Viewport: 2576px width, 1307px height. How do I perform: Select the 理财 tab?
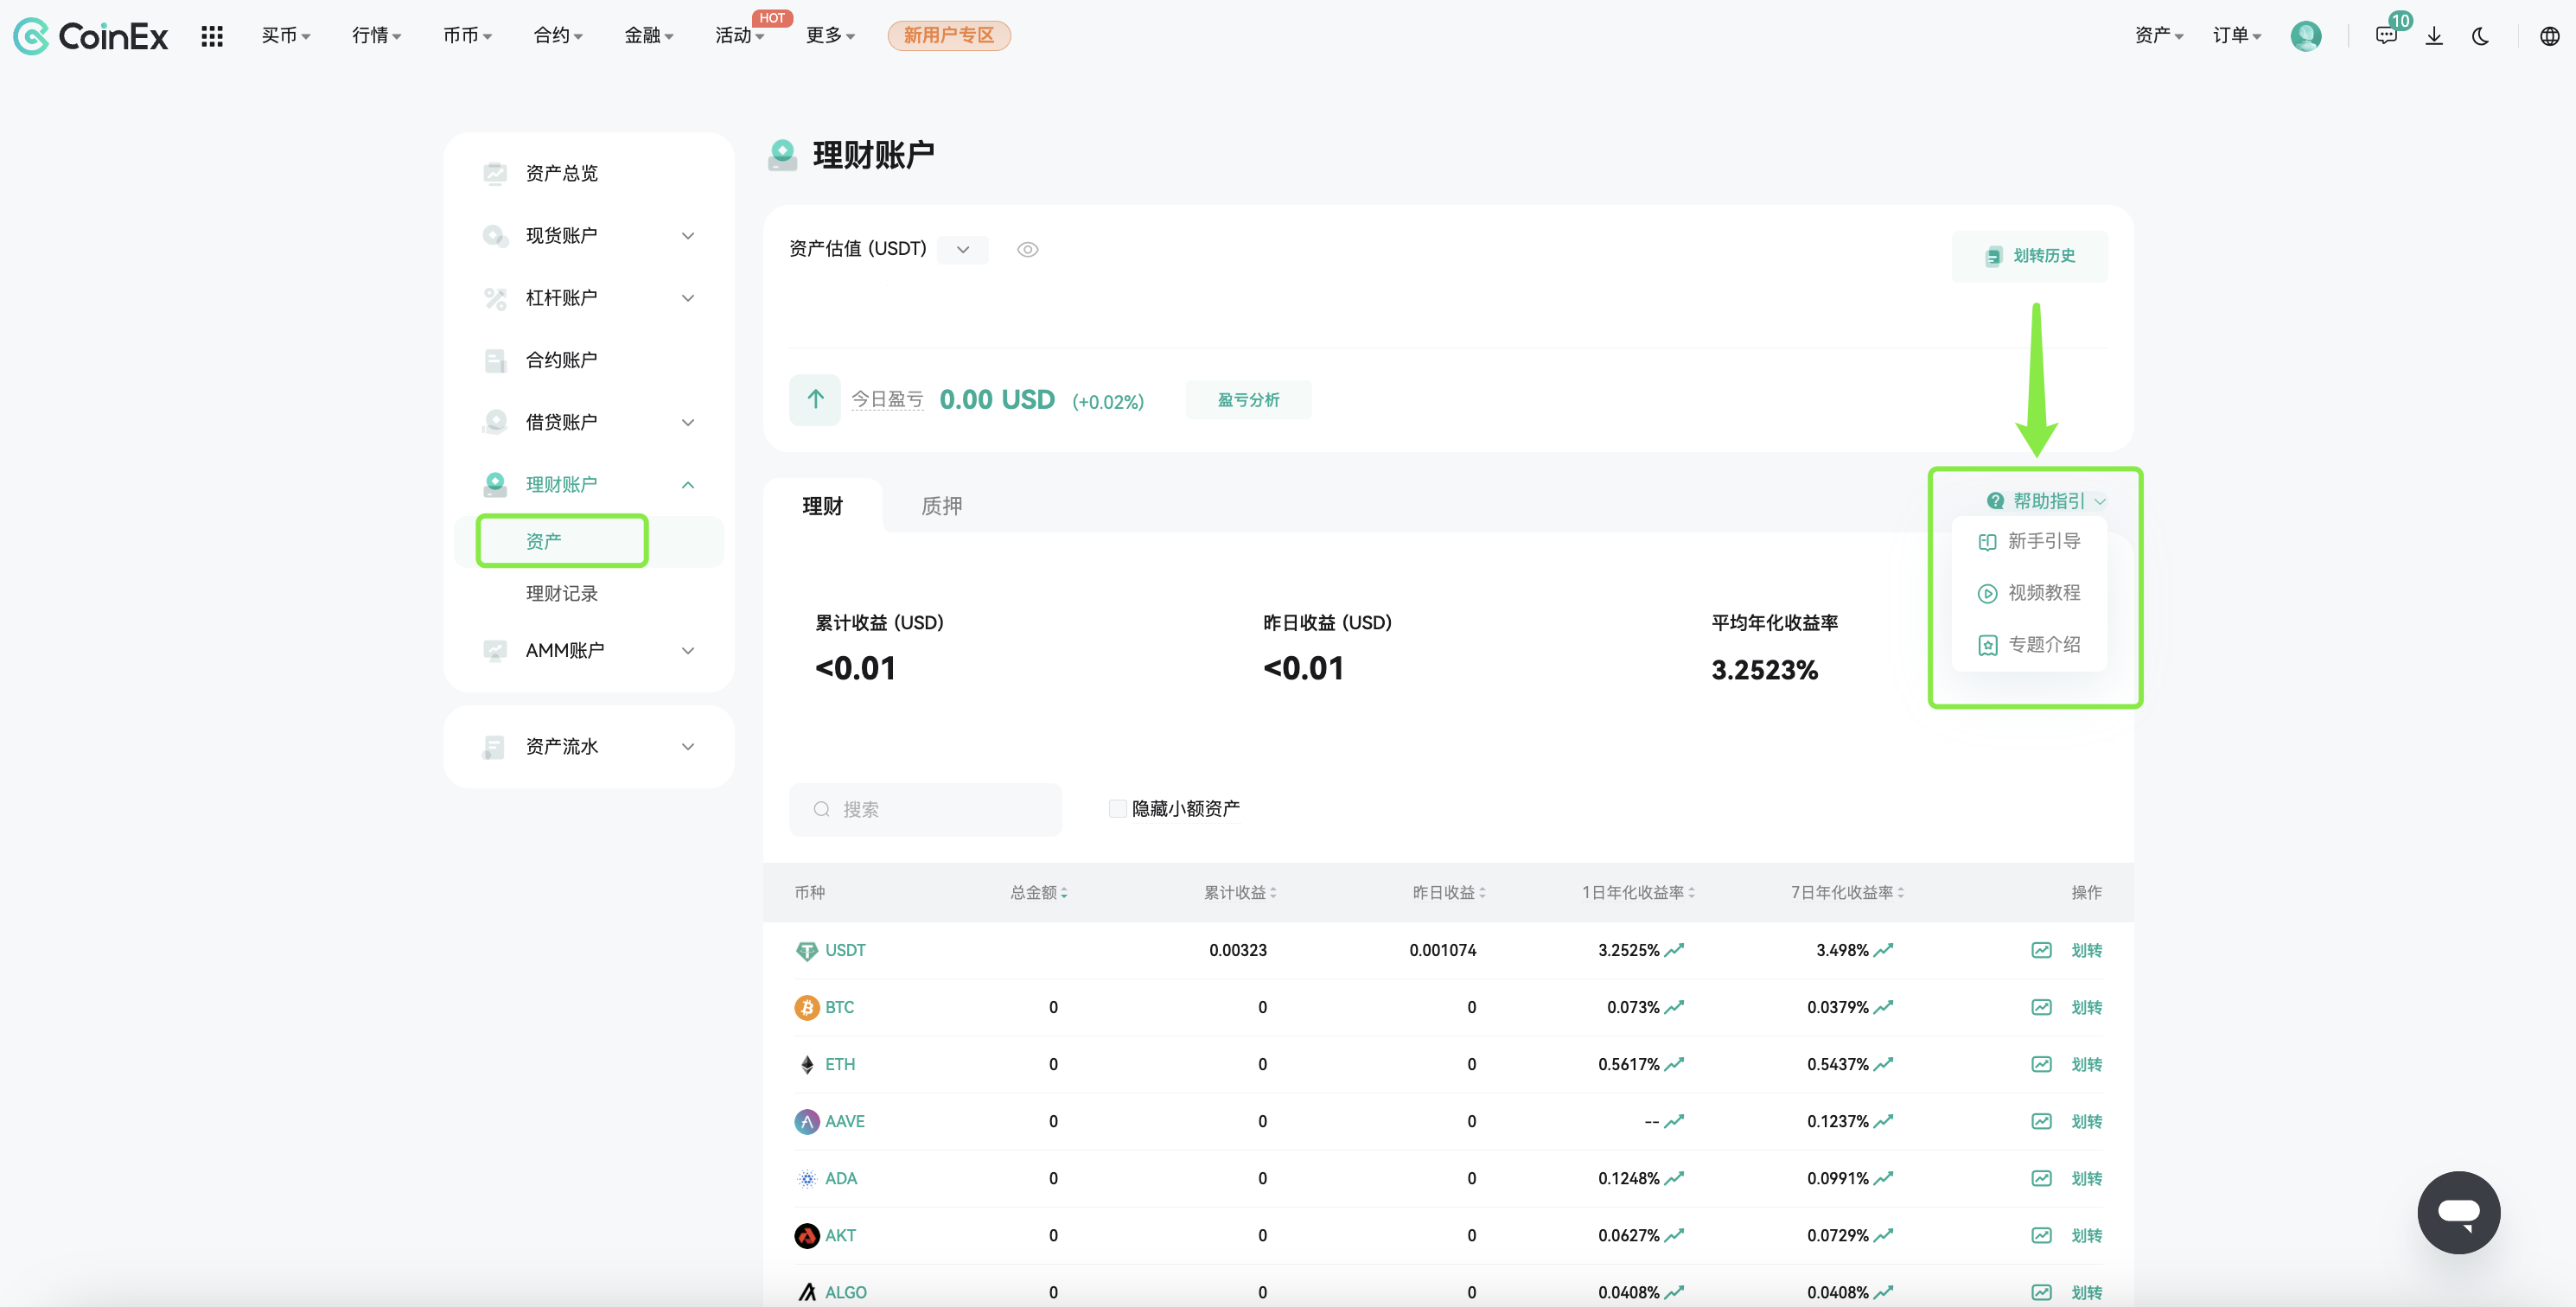pyautogui.click(x=823, y=506)
